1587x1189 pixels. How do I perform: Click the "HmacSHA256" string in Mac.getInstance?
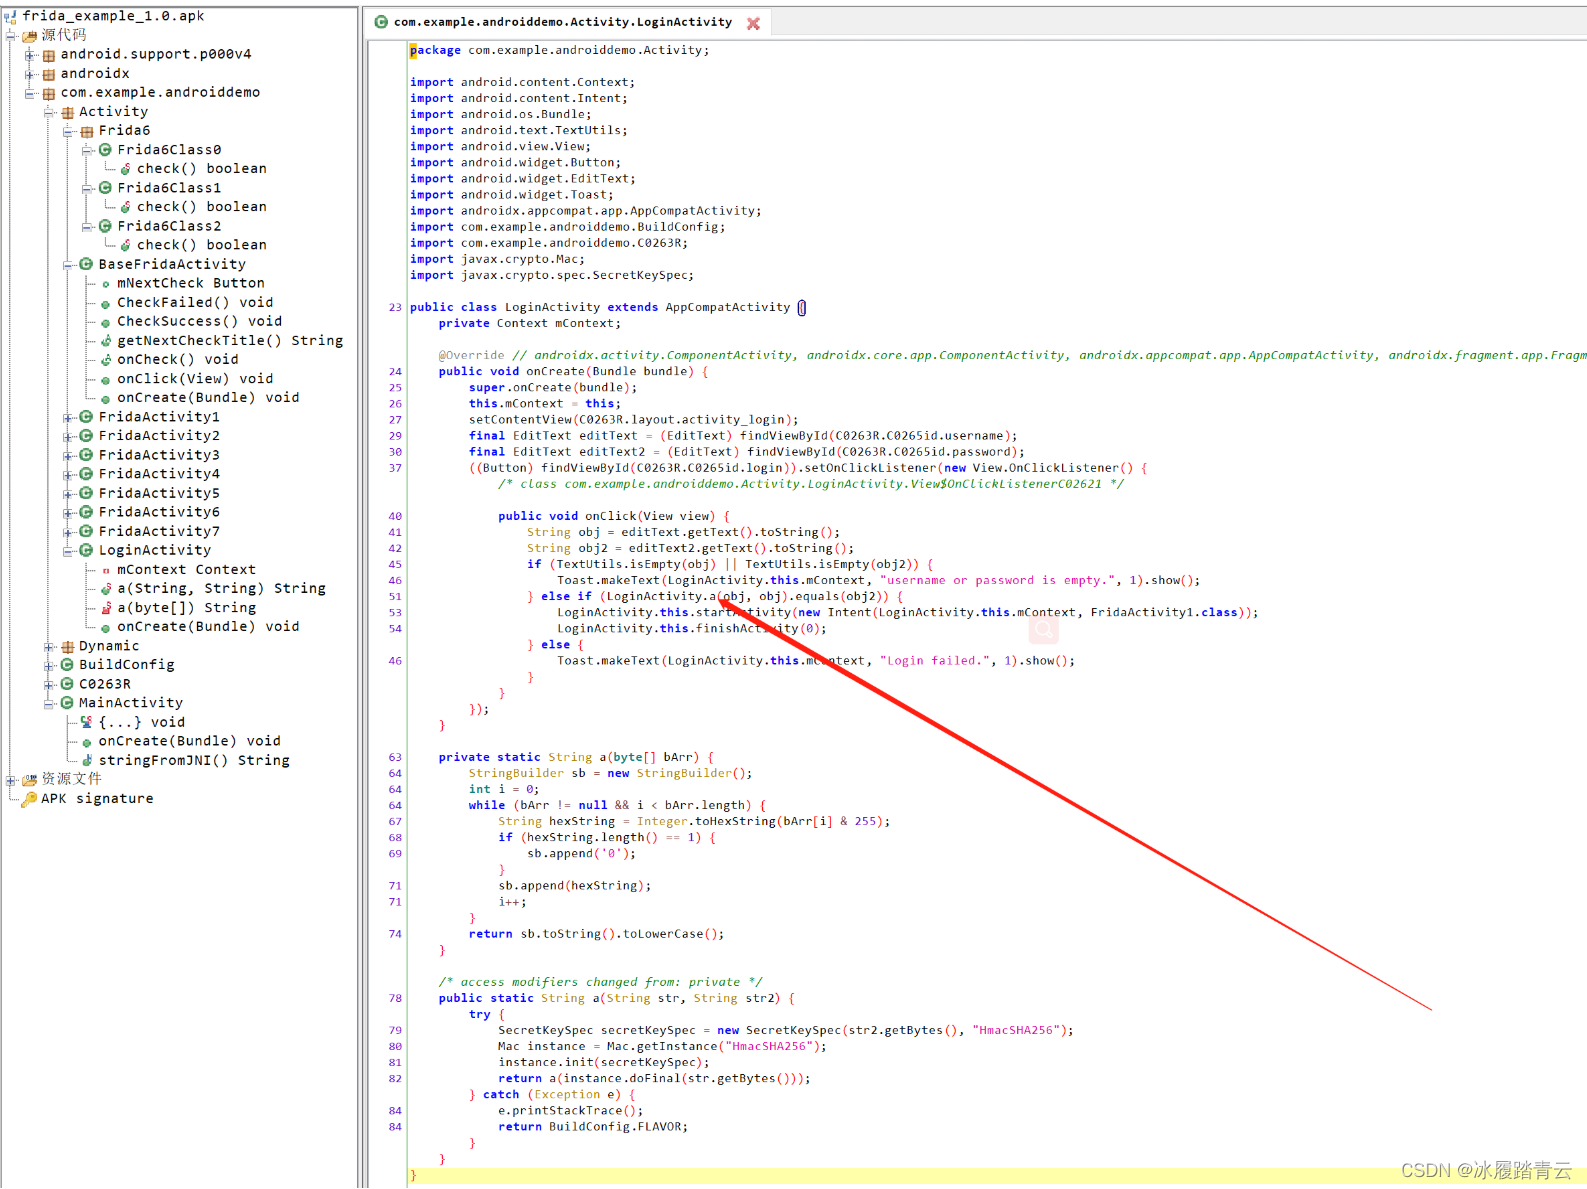770,1046
